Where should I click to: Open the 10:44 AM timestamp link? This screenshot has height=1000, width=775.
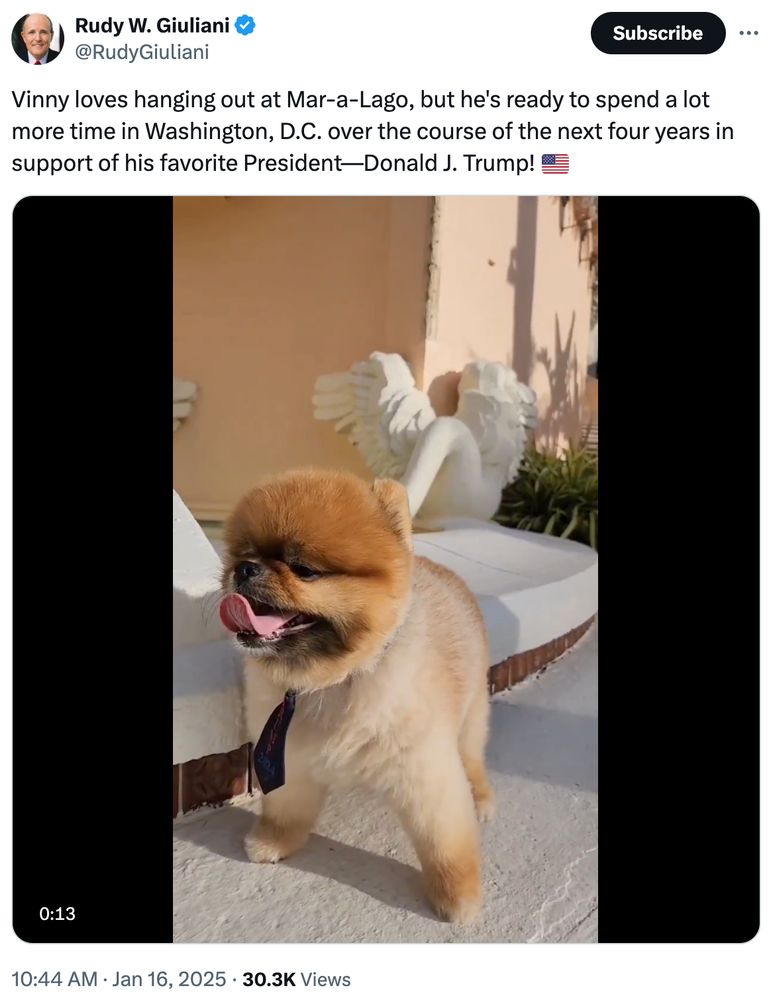[54, 979]
